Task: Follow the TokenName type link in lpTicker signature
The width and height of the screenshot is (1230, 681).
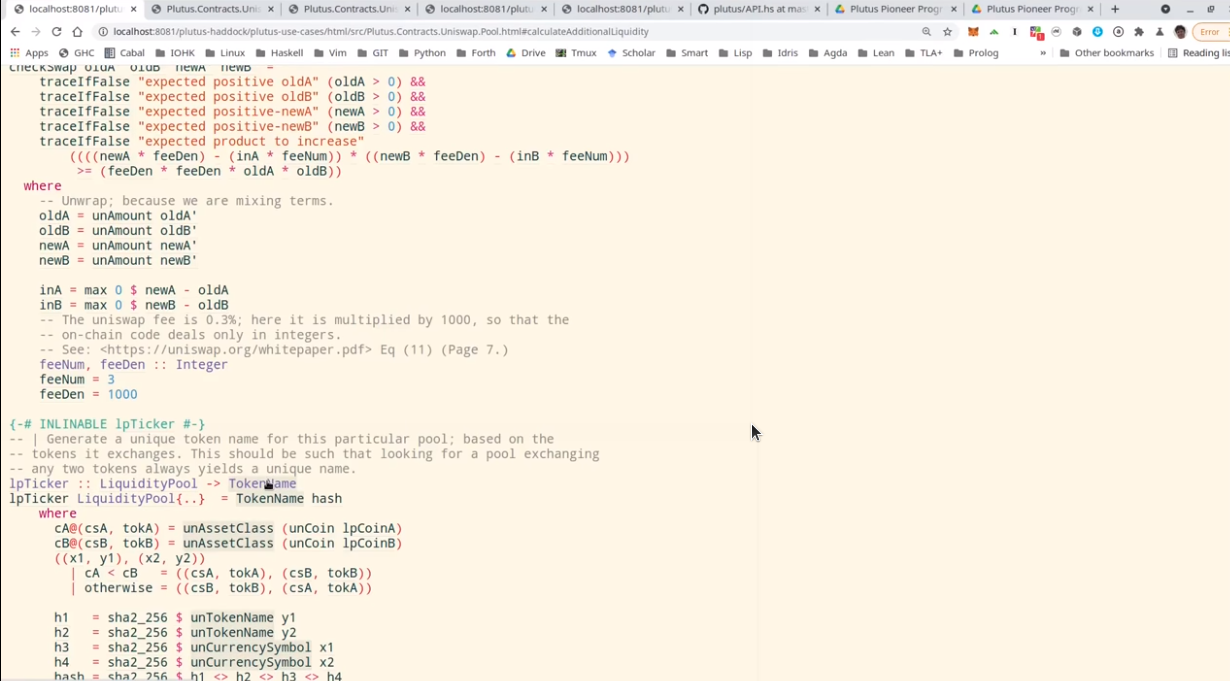Action: (x=262, y=484)
